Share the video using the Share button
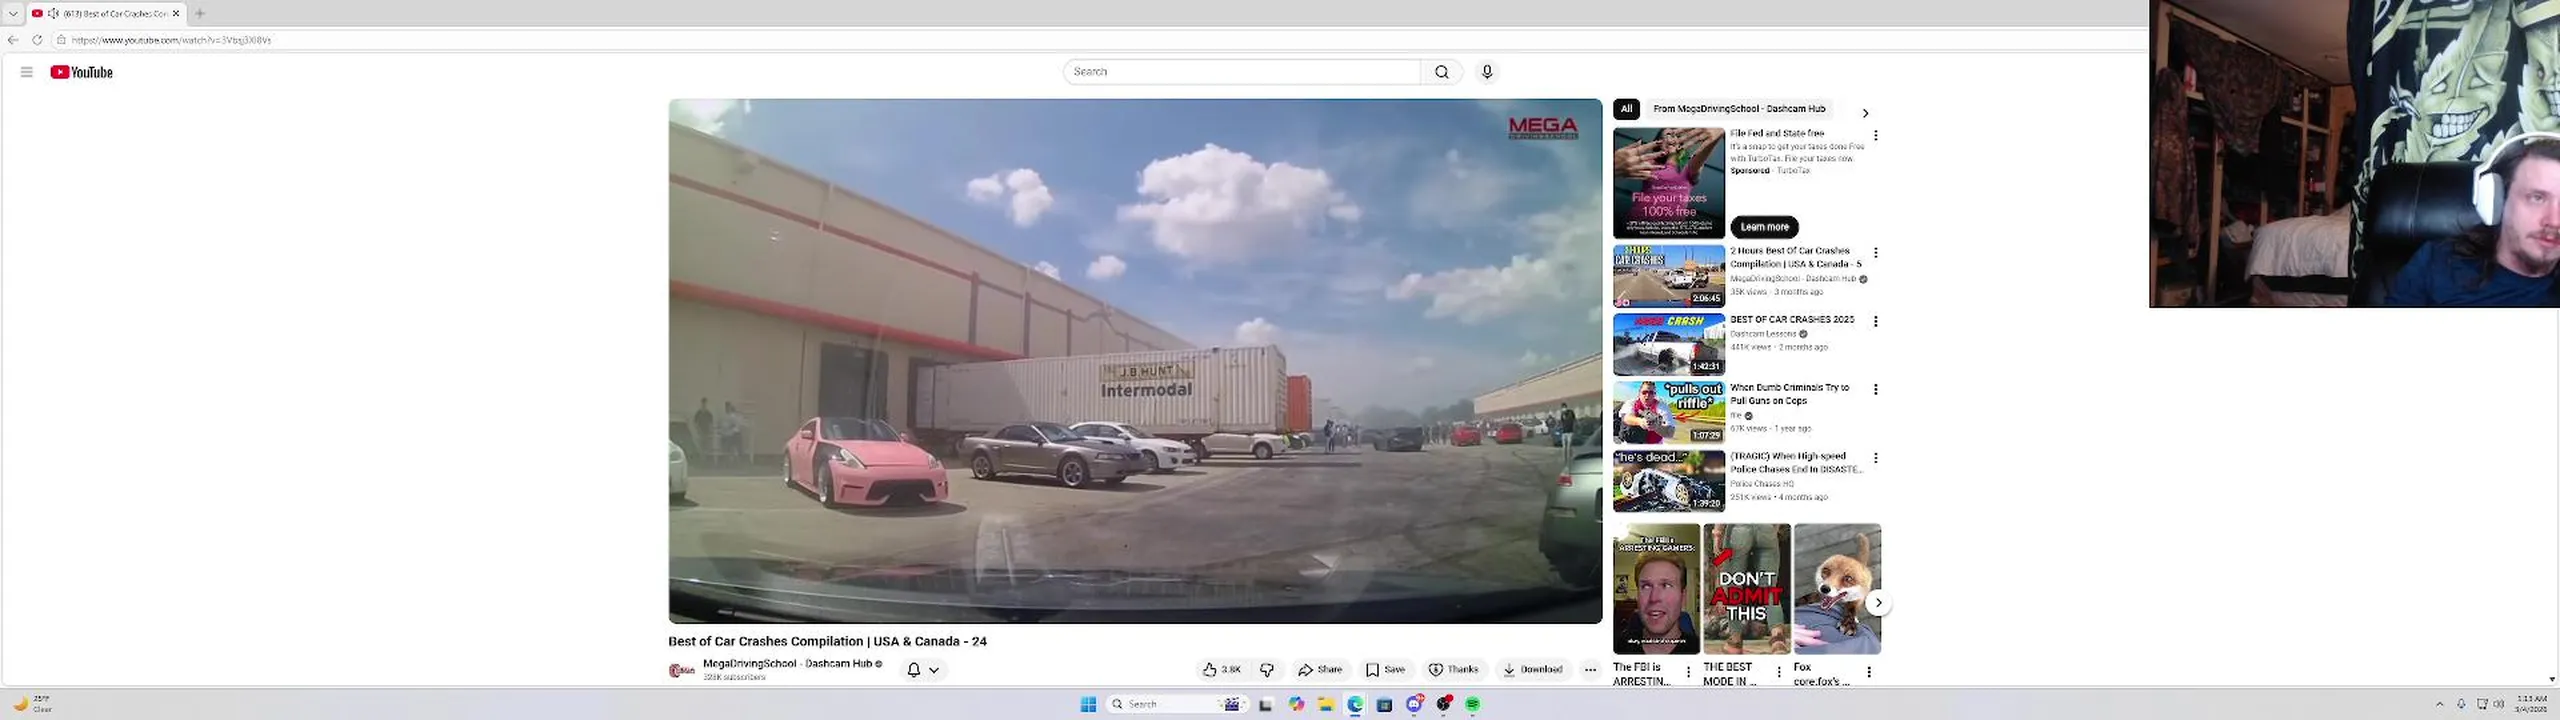The image size is (2560, 720). click(x=1320, y=670)
